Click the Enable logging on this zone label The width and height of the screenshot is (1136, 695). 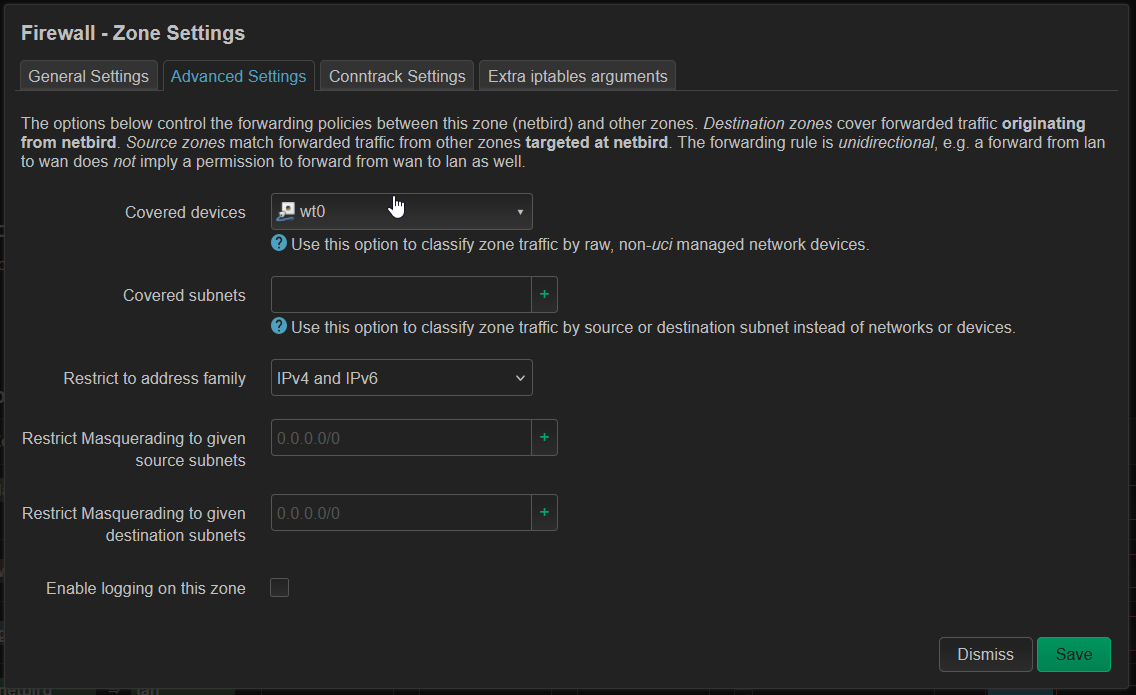click(146, 588)
